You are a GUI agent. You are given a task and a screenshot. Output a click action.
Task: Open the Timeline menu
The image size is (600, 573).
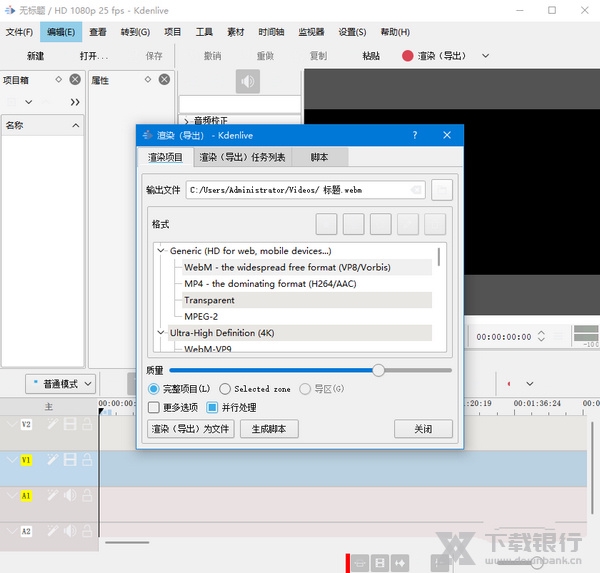[x=271, y=32]
